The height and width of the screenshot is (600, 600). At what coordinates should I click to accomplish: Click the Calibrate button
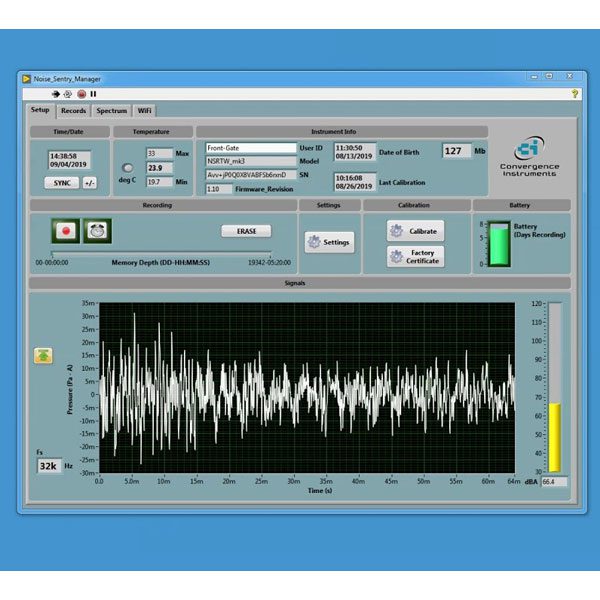(415, 231)
